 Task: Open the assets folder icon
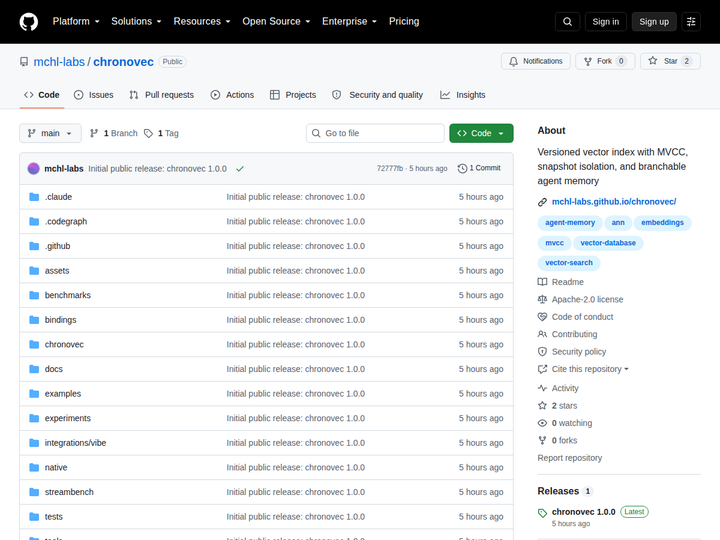[x=34, y=270]
